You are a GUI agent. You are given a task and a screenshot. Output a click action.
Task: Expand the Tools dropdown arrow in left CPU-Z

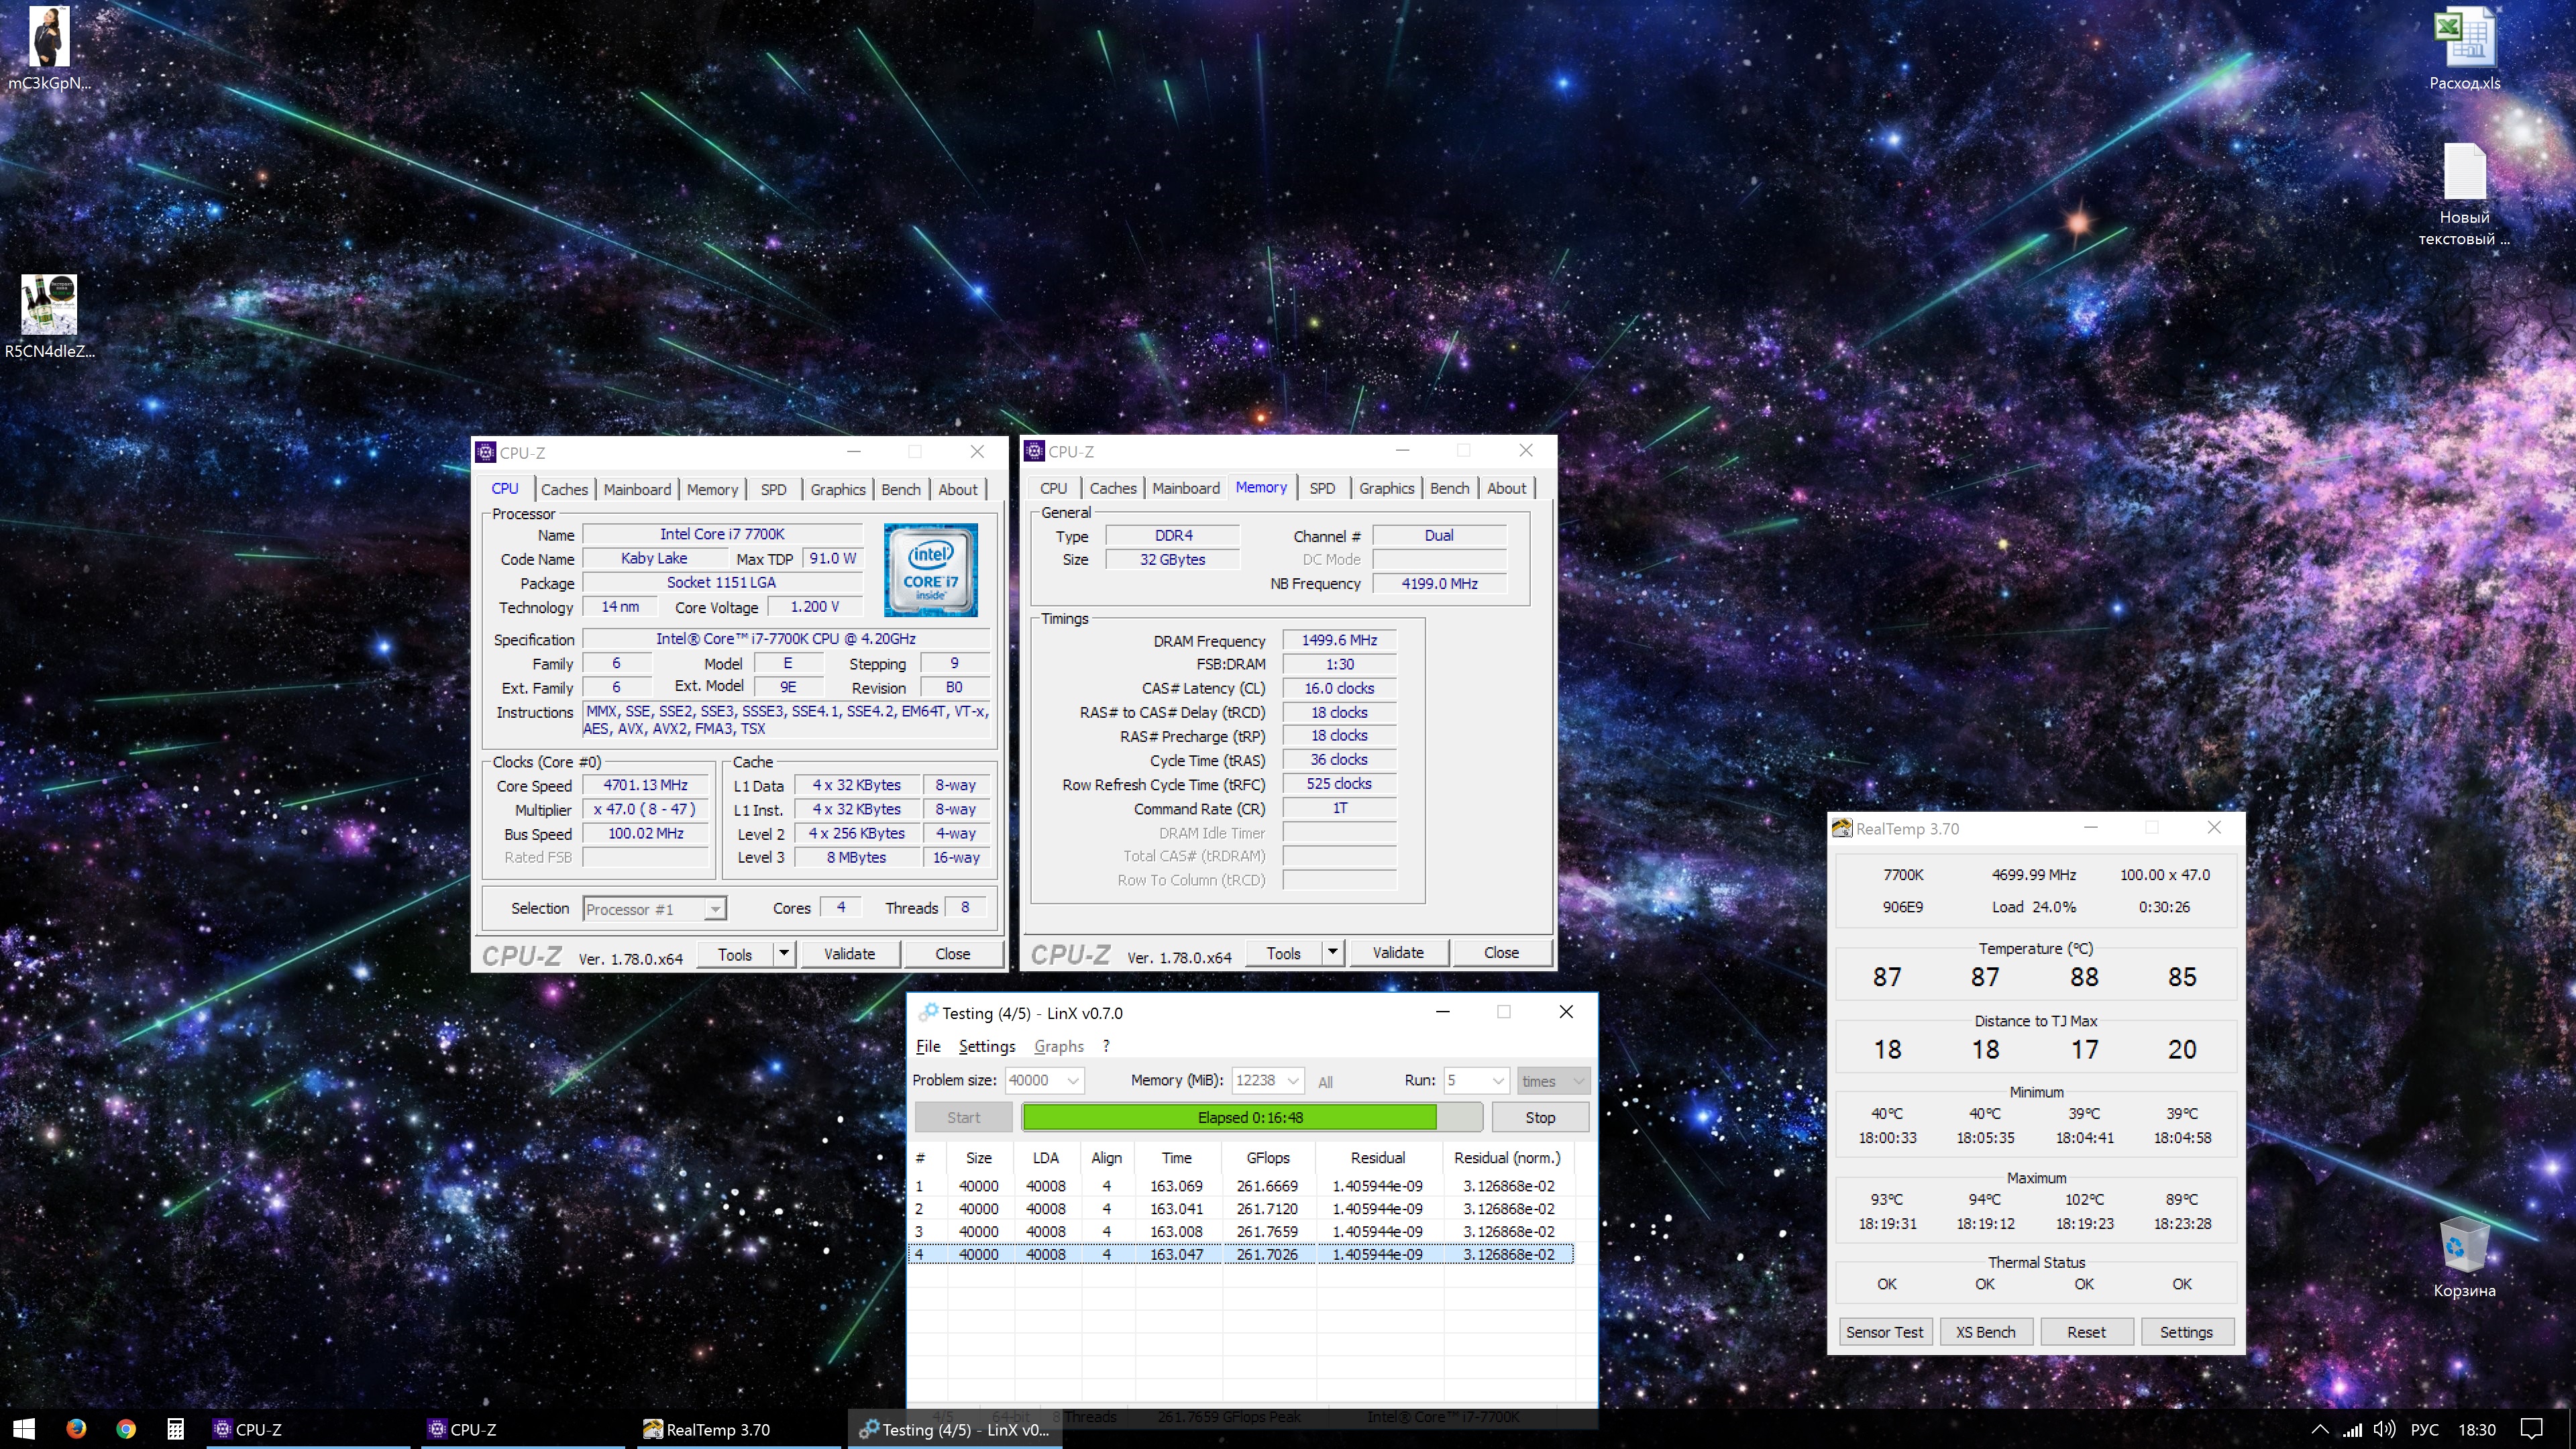click(x=784, y=954)
